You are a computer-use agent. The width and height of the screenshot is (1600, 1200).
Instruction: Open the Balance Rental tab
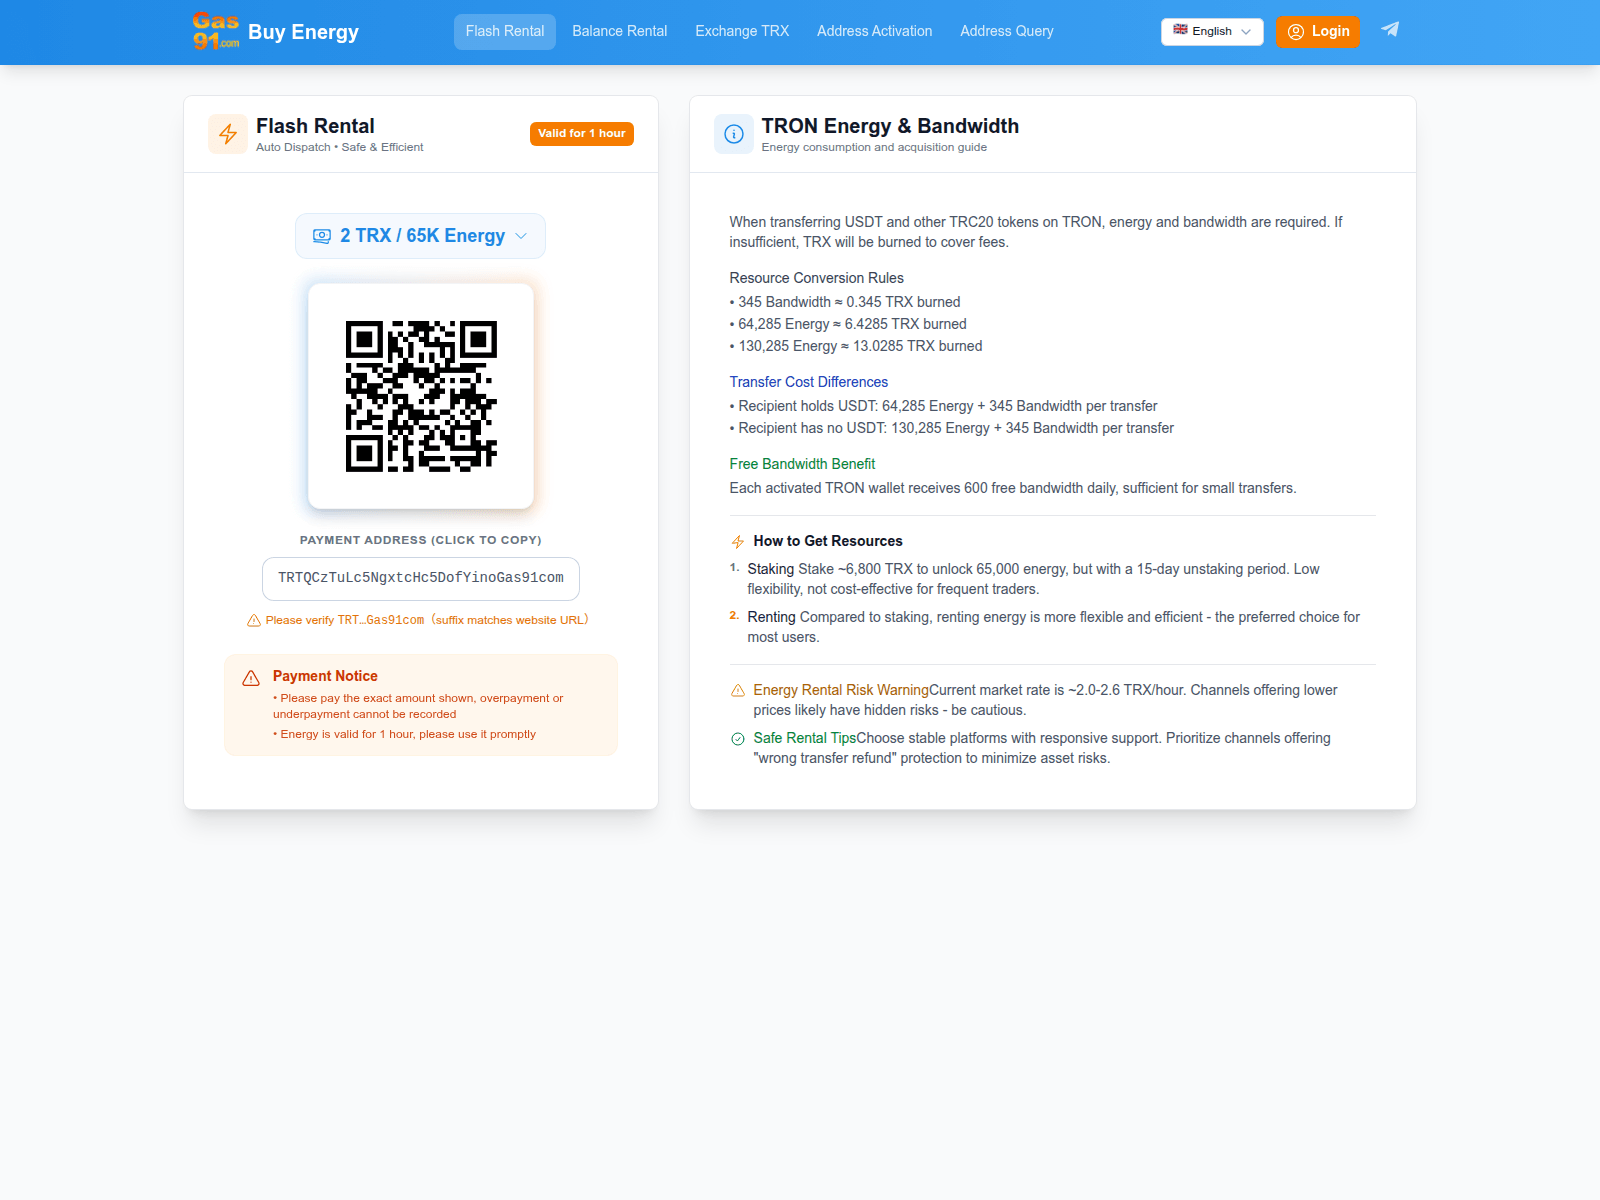click(620, 32)
